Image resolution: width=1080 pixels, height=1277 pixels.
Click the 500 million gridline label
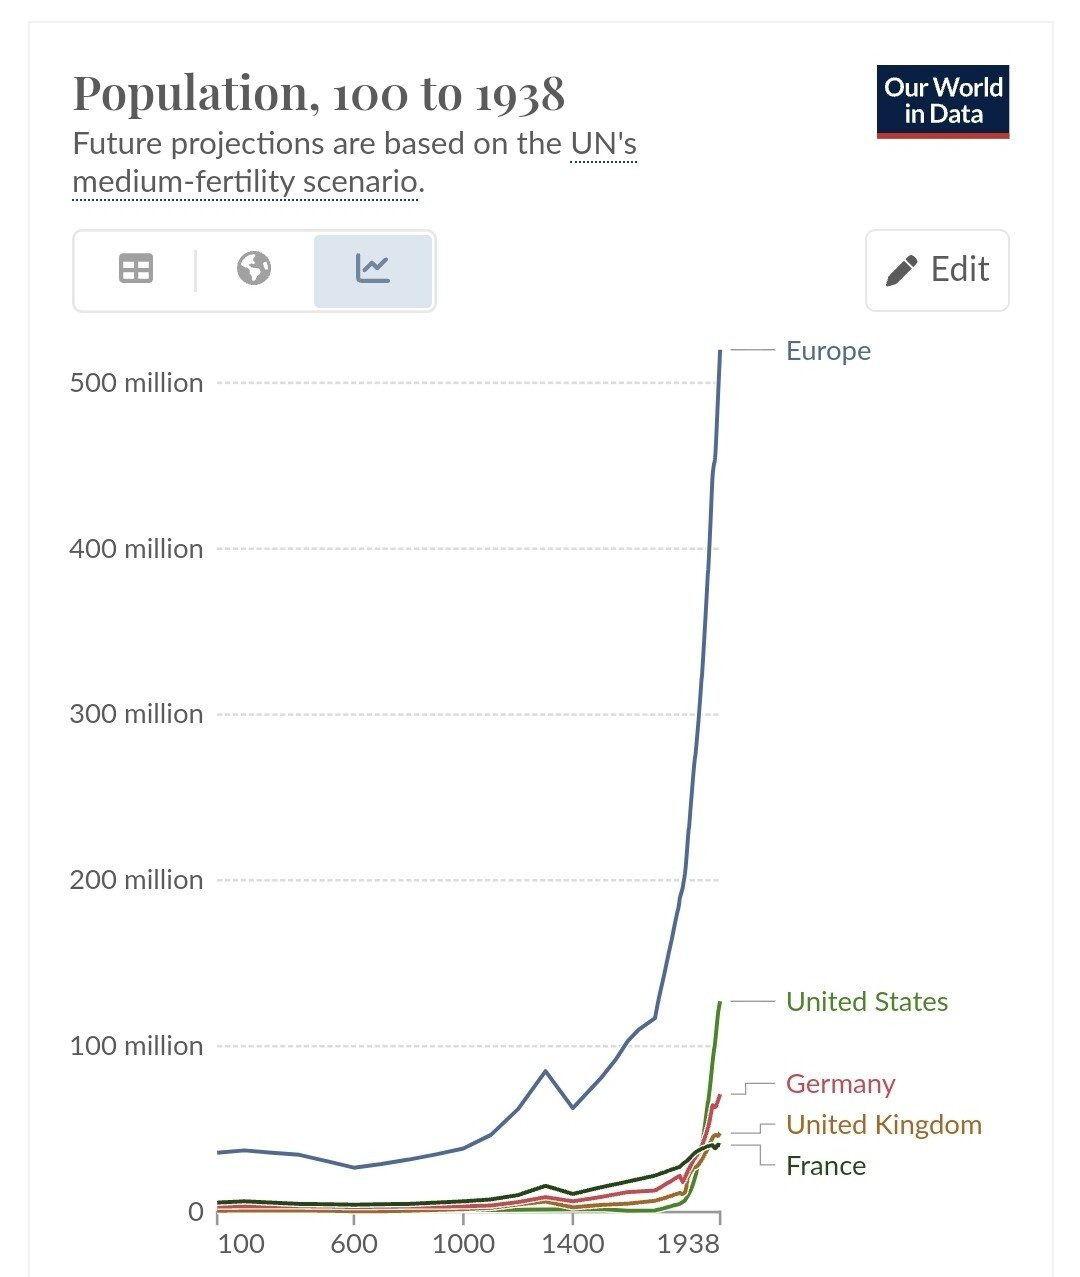[x=136, y=383]
